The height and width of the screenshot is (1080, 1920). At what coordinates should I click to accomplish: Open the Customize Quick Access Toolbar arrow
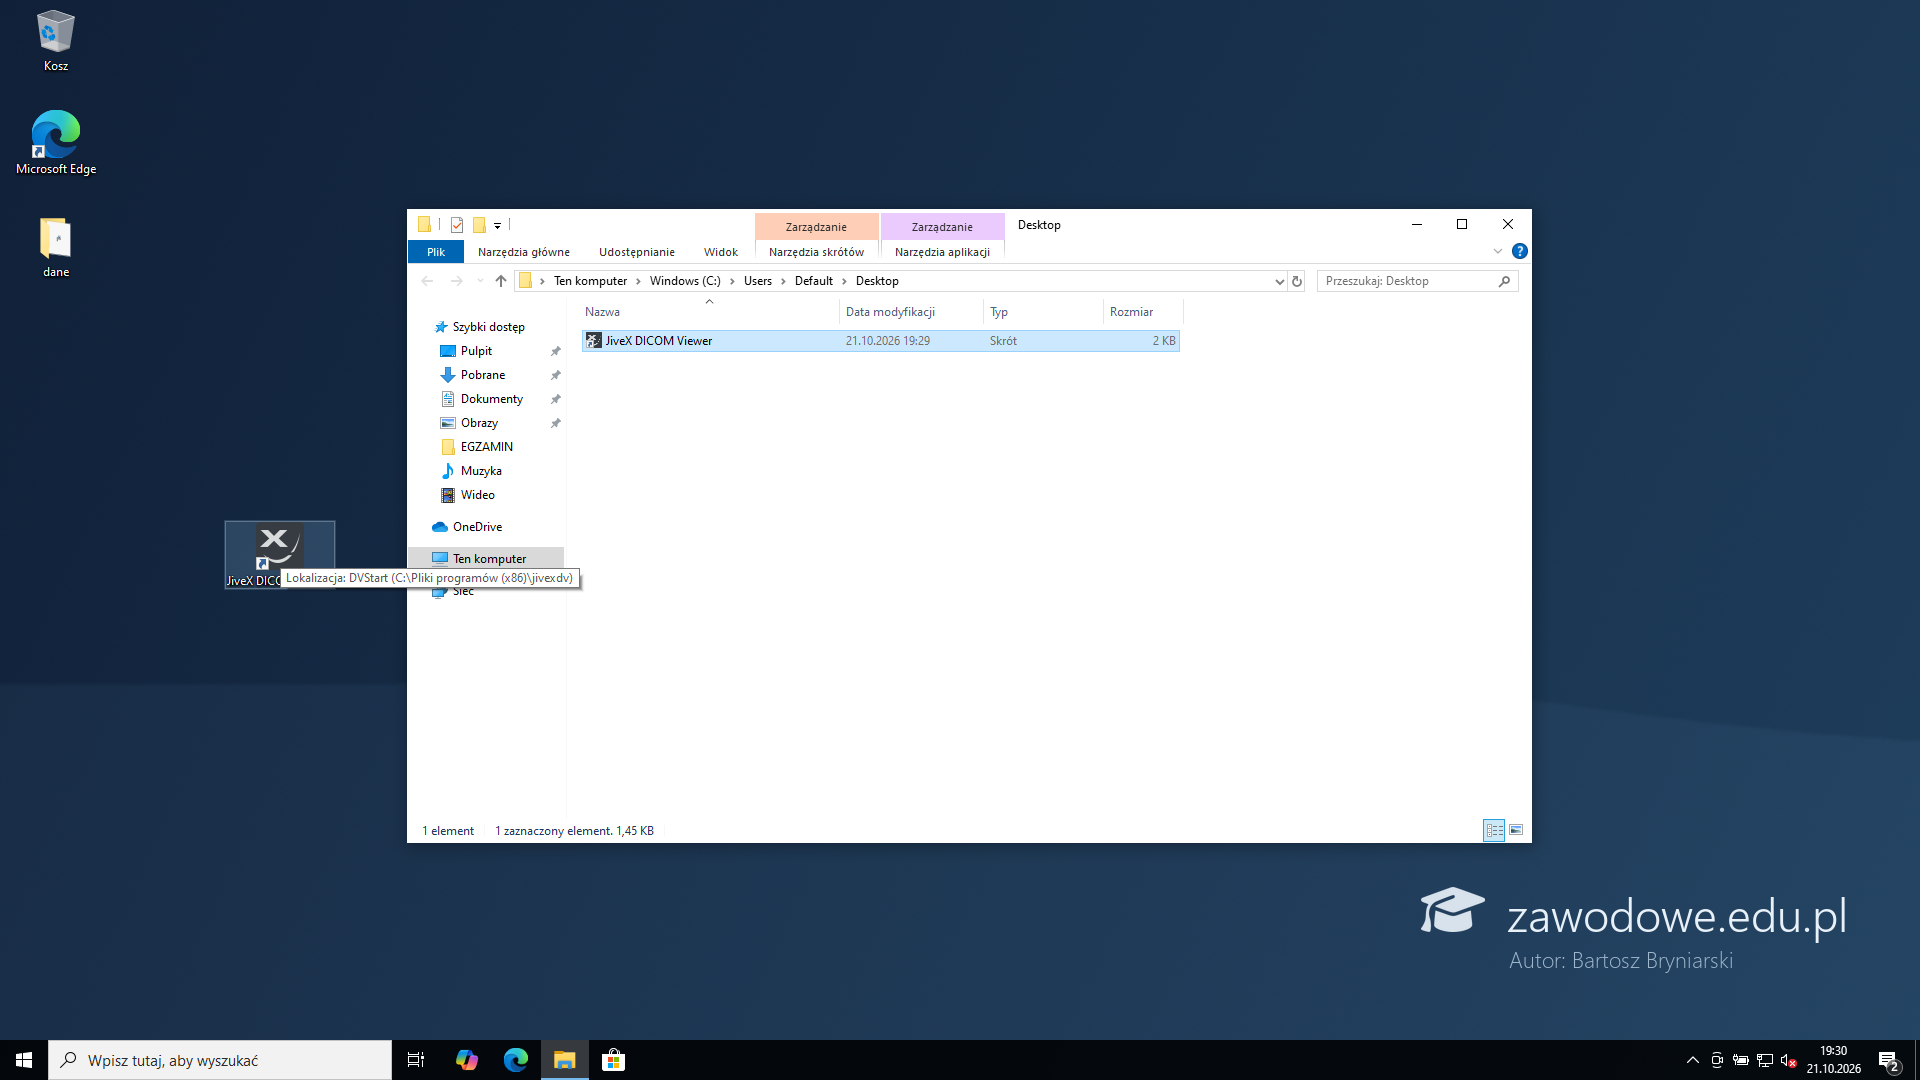pos(497,226)
